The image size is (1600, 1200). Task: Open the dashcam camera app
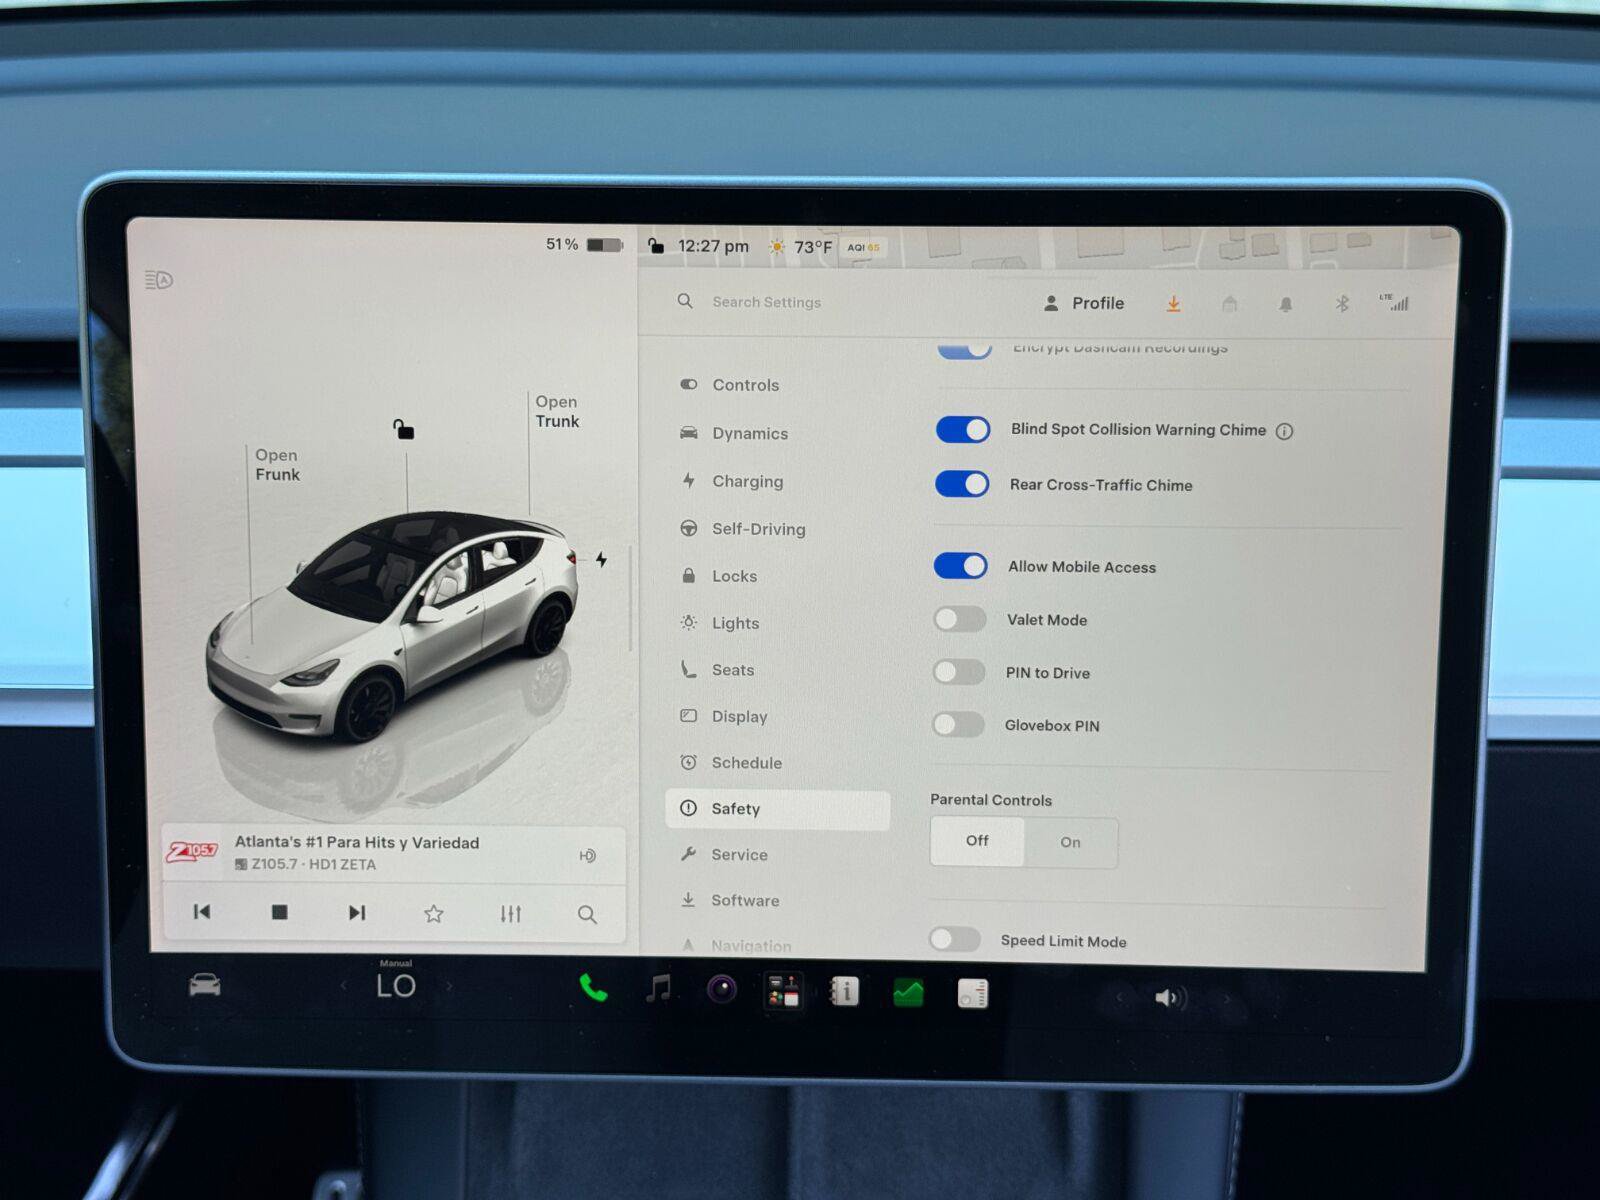click(721, 990)
